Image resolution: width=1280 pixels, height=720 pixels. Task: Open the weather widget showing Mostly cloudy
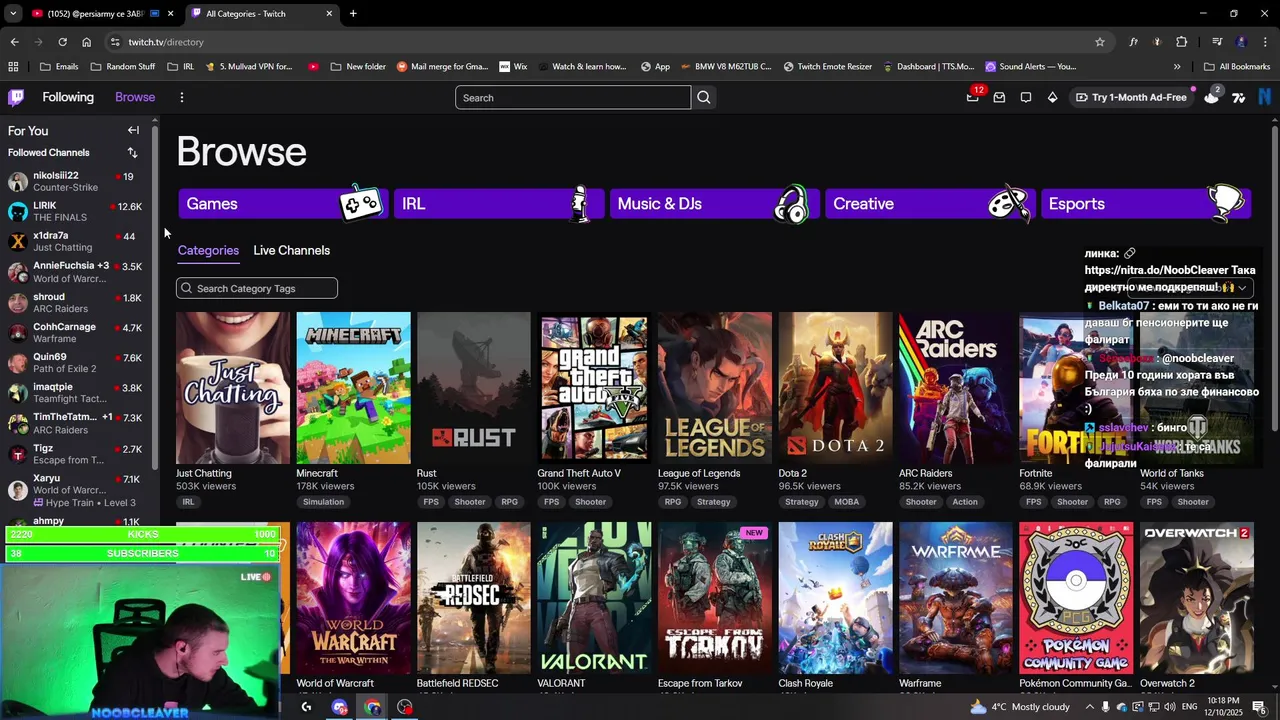(x=1019, y=707)
